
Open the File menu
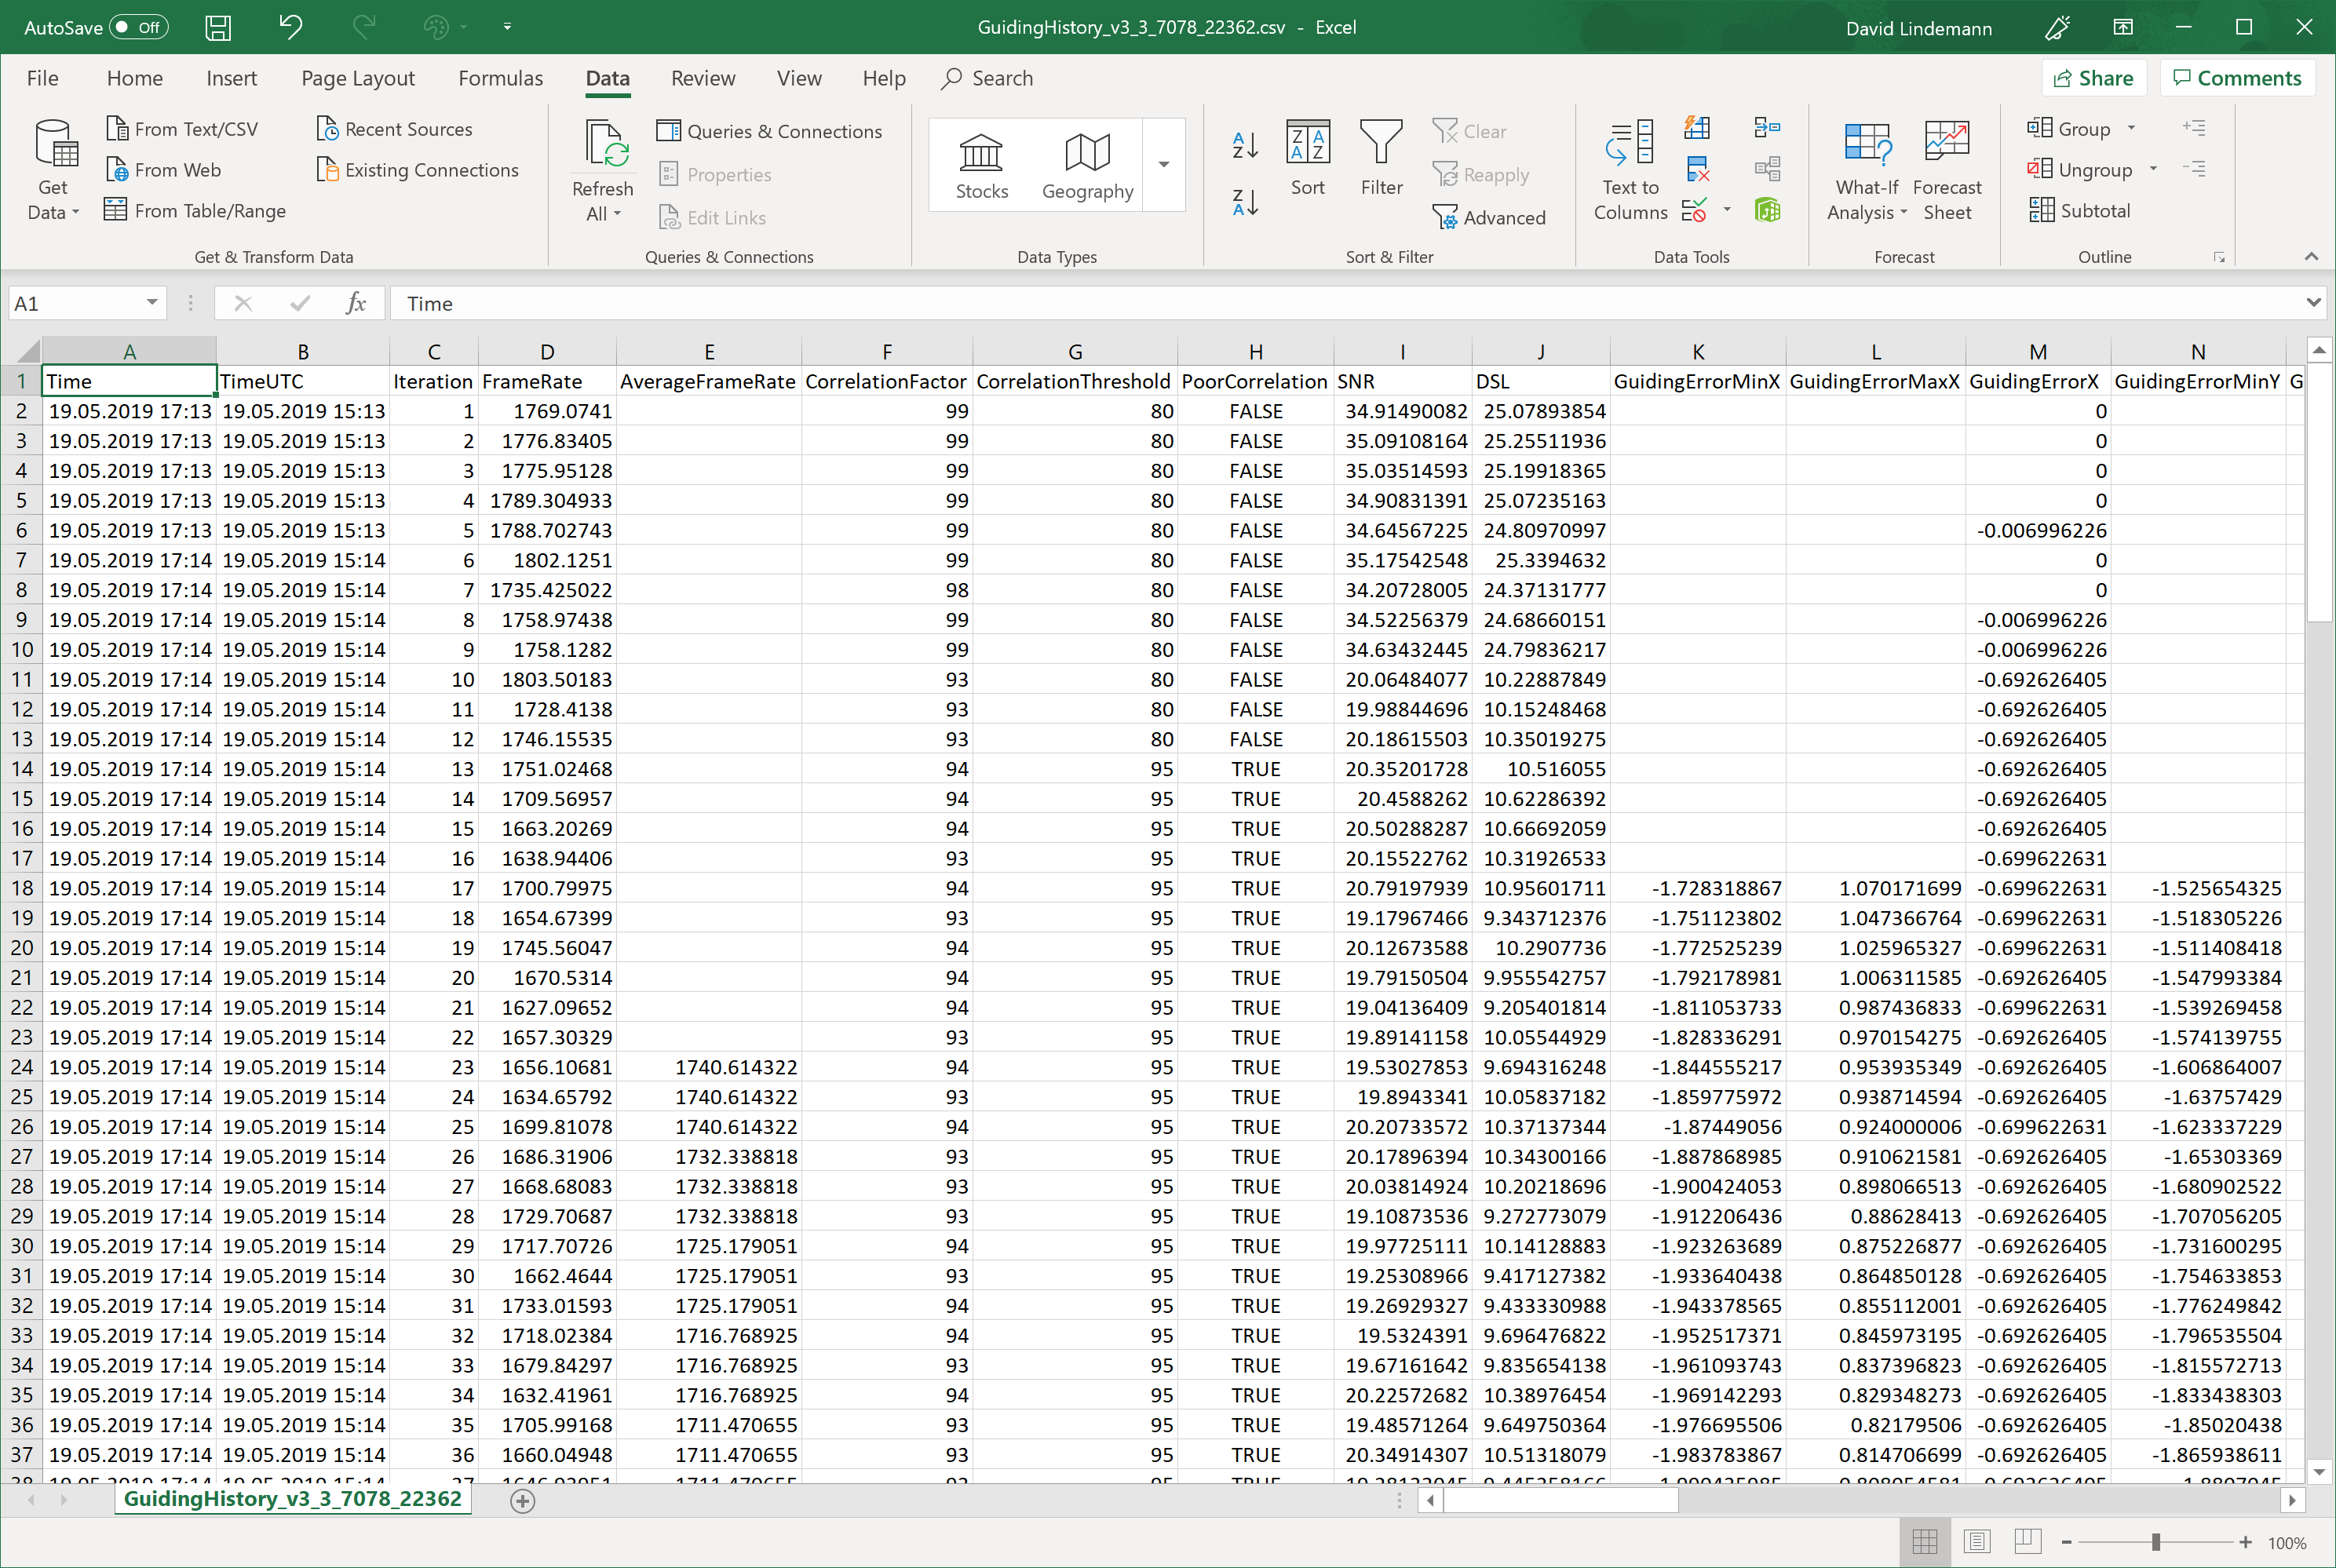pos(42,78)
